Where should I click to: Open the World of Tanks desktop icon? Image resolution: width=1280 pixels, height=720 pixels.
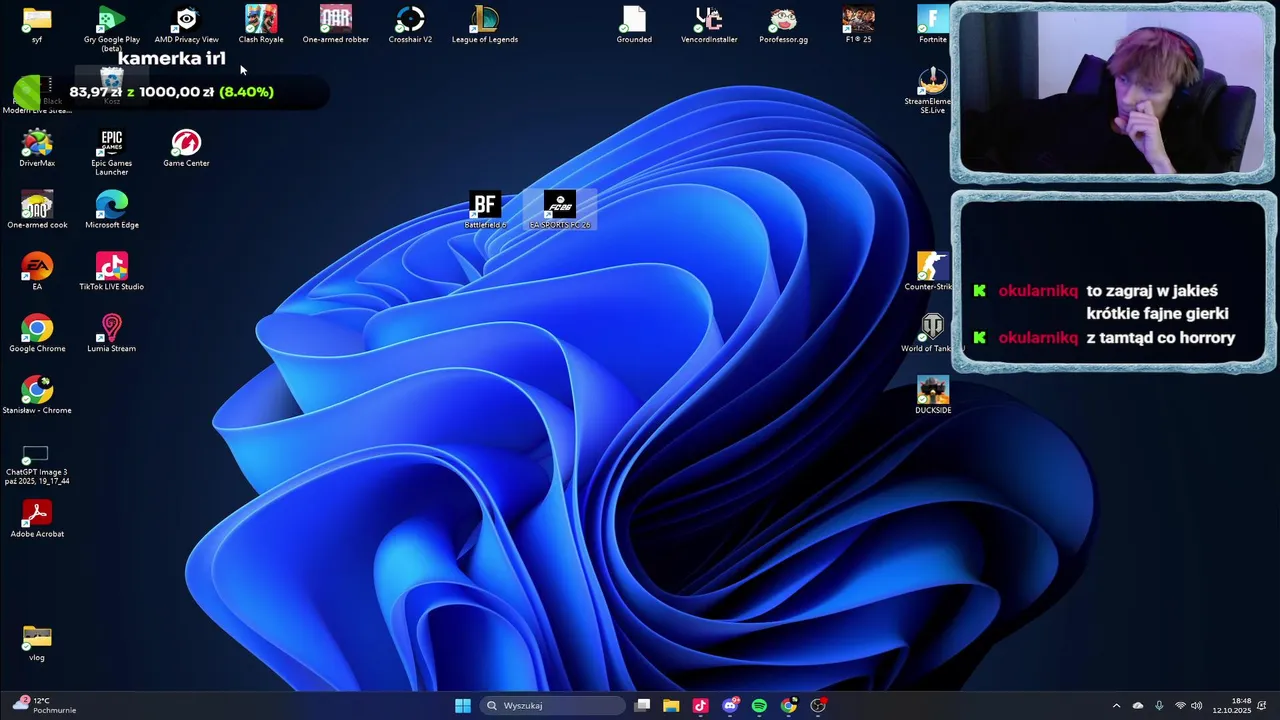[x=933, y=333]
